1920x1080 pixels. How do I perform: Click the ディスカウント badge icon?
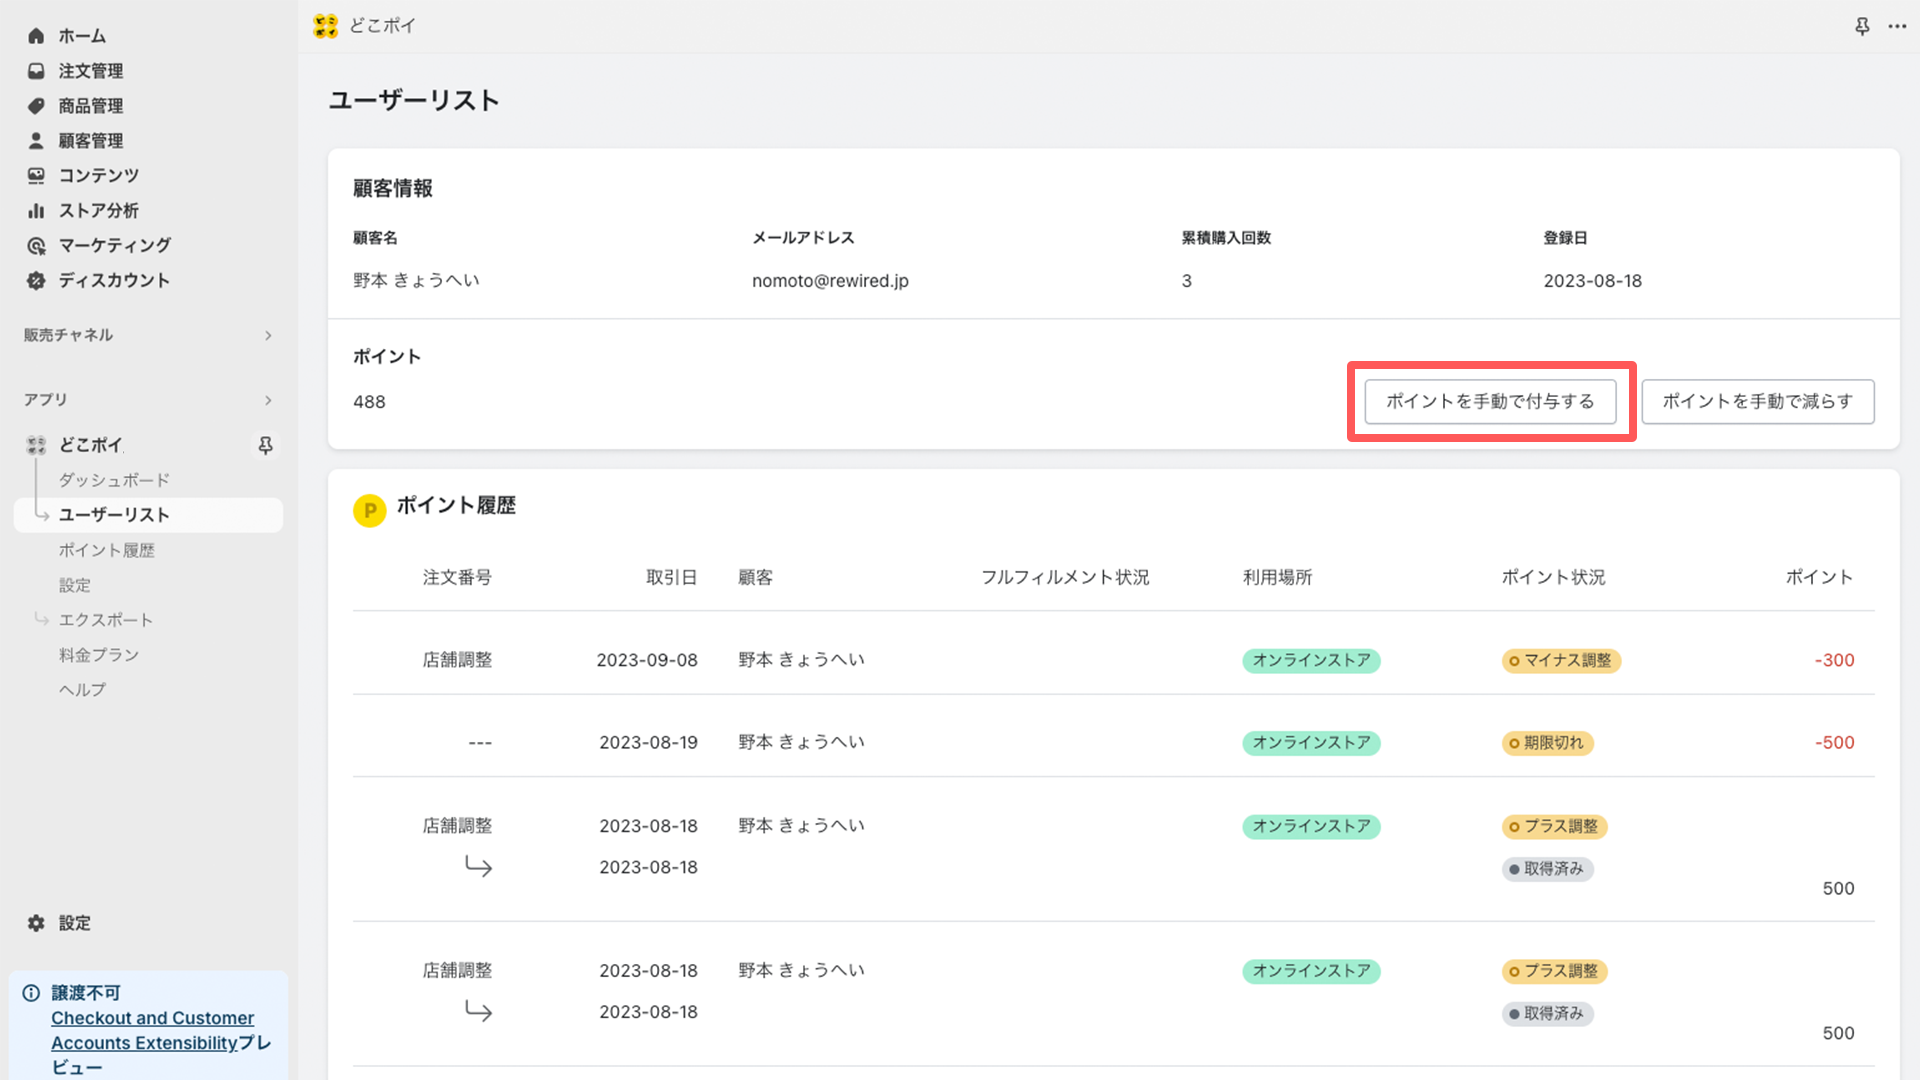(36, 281)
